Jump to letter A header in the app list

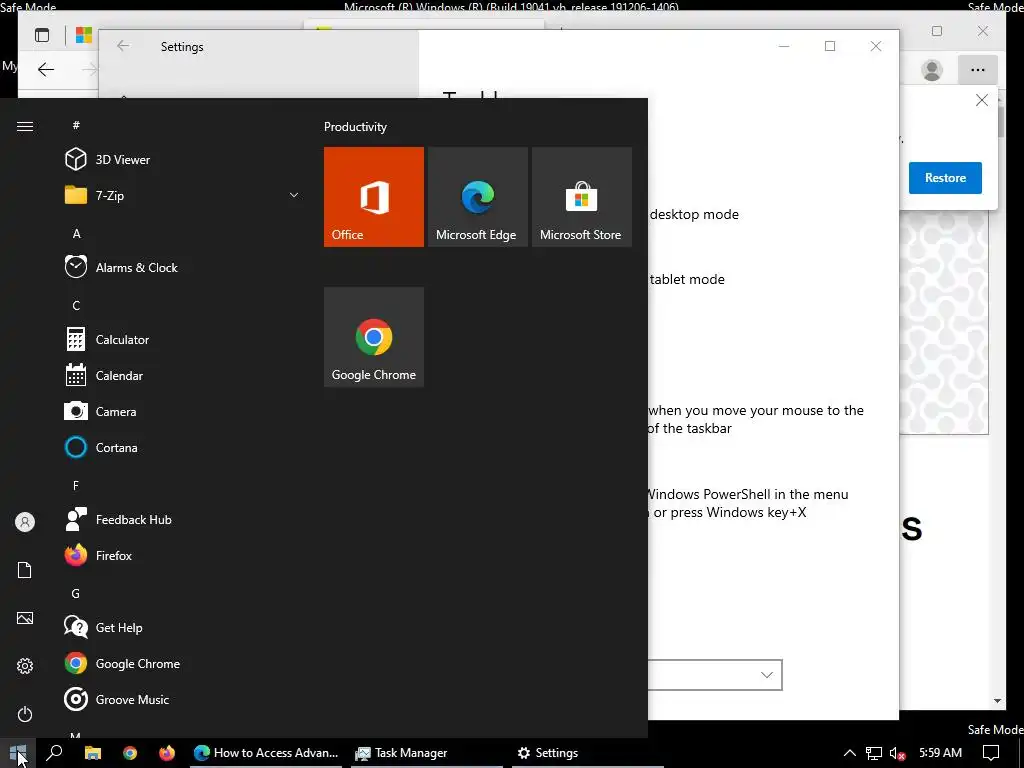(76, 233)
